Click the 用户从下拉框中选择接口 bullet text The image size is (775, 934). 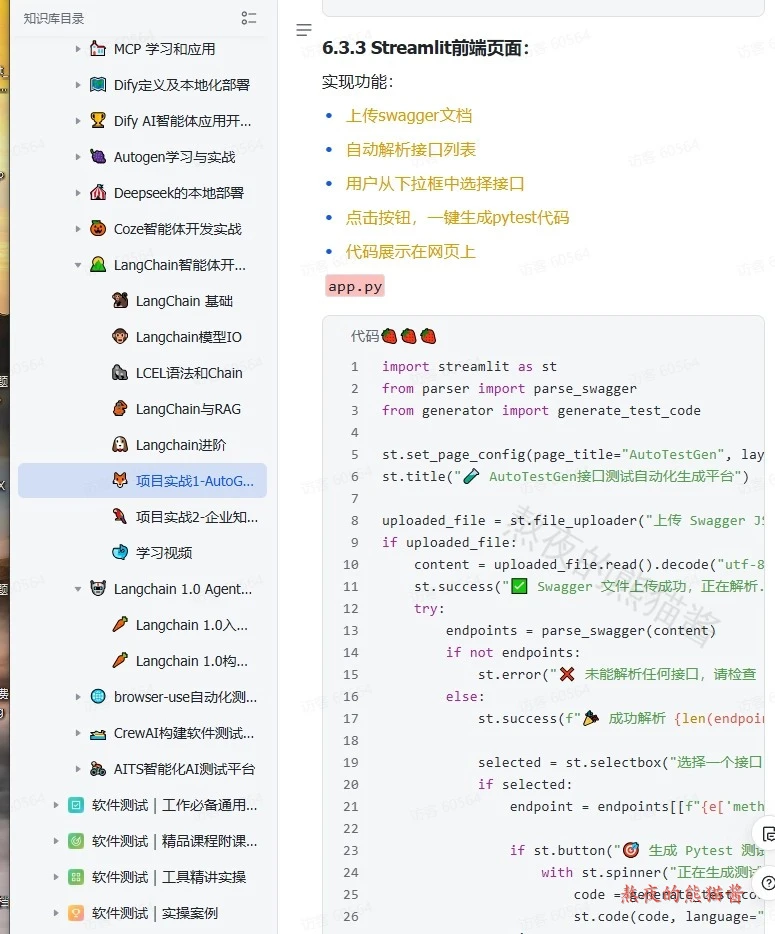pyautogui.click(x=435, y=183)
